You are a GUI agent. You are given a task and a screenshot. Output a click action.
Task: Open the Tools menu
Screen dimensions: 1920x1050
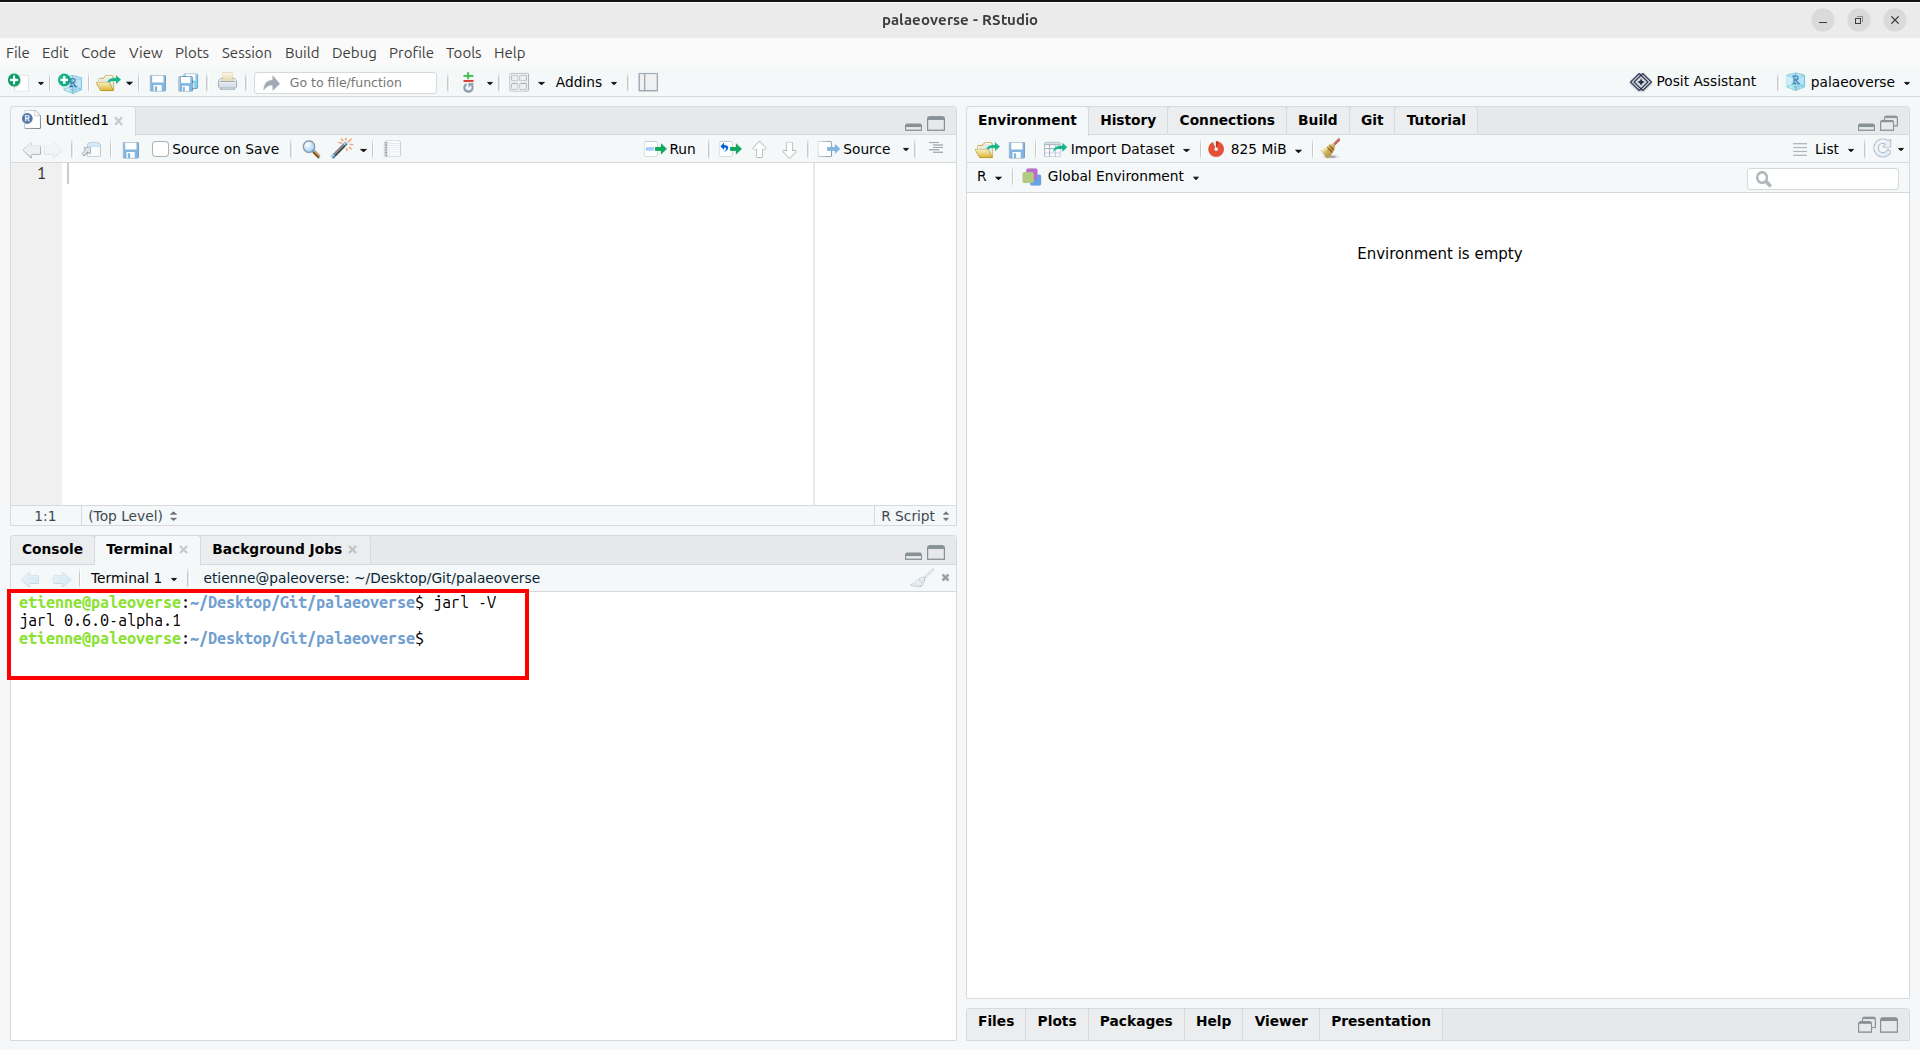tap(464, 53)
